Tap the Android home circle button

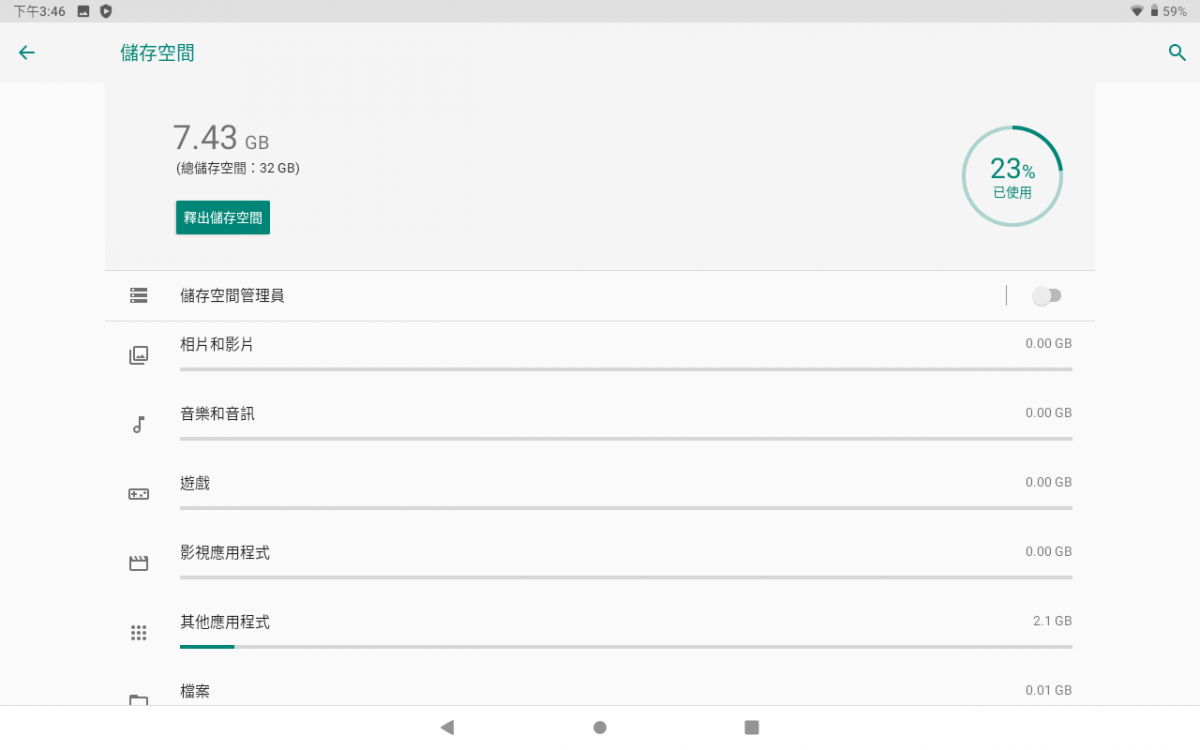600,728
